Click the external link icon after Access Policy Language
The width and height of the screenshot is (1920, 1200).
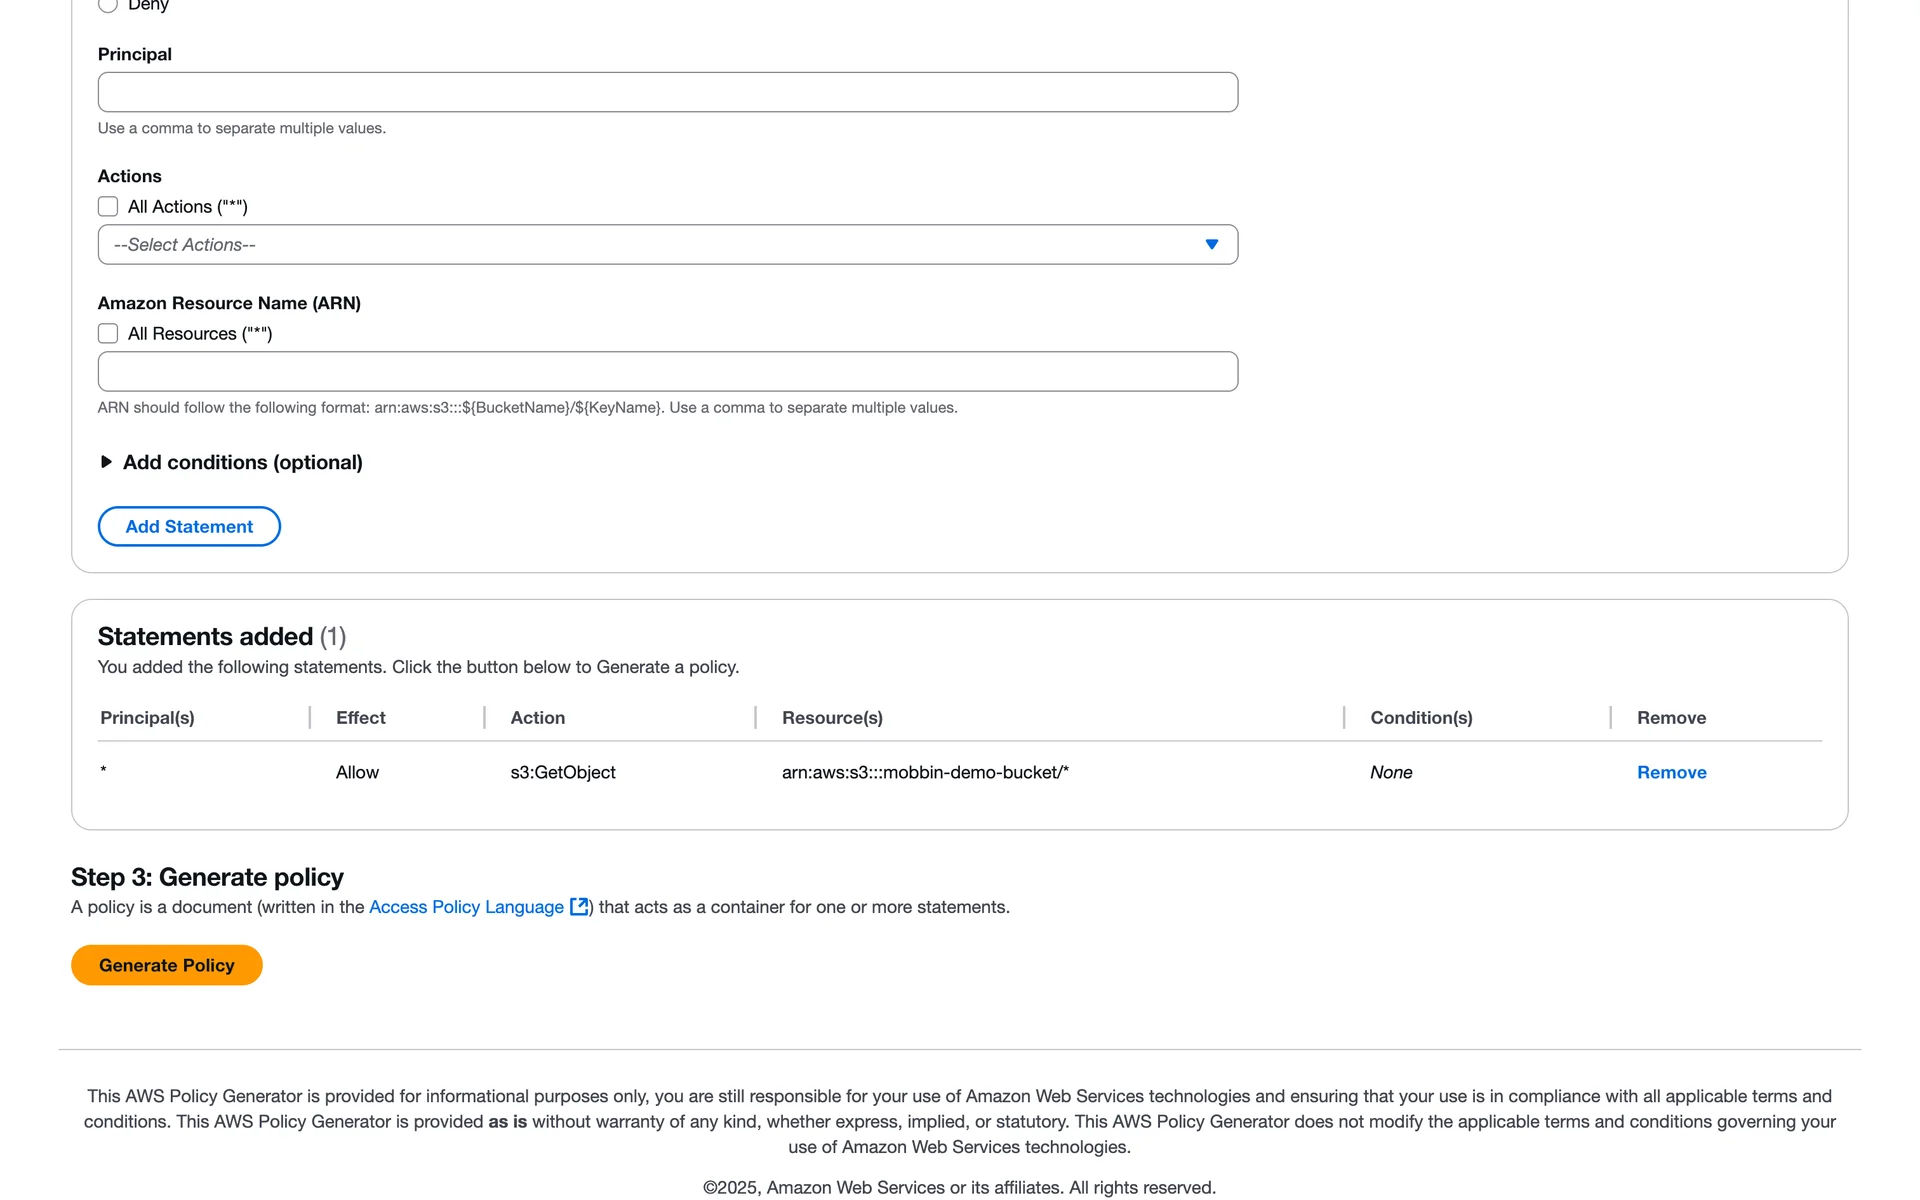(x=579, y=907)
